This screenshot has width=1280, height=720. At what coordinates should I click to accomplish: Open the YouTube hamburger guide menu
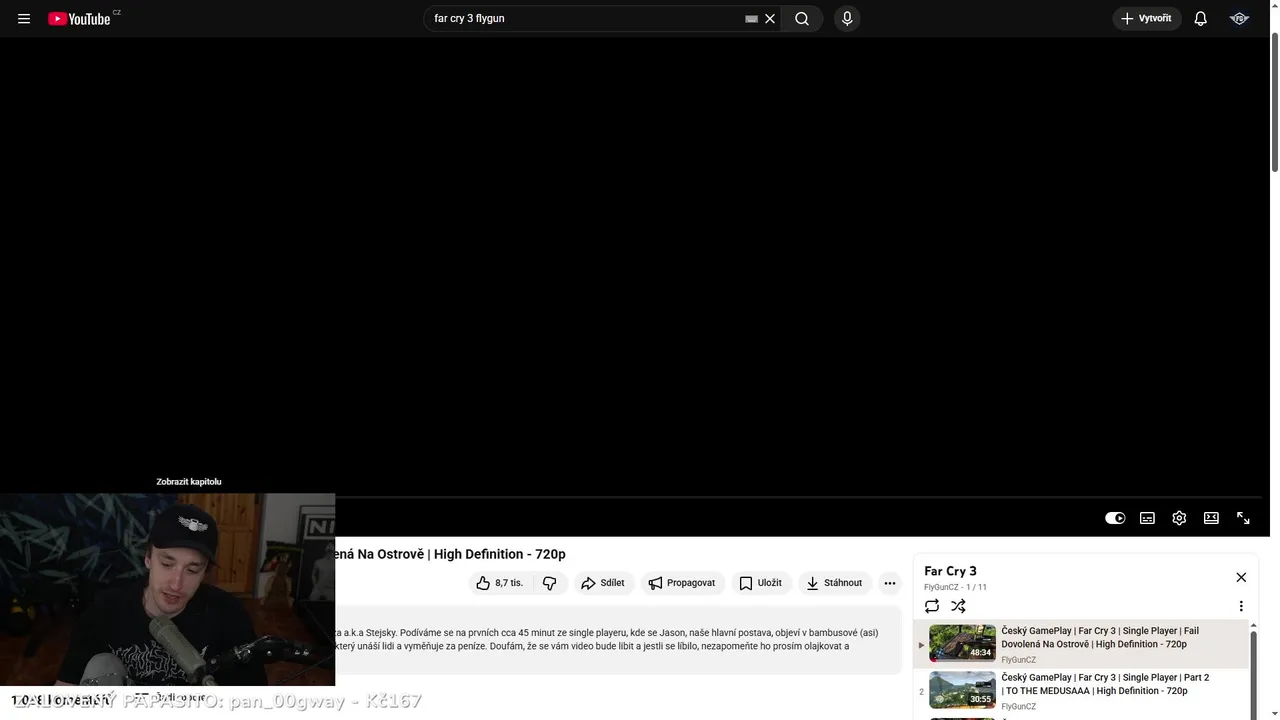pyautogui.click(x=24, y=19)
